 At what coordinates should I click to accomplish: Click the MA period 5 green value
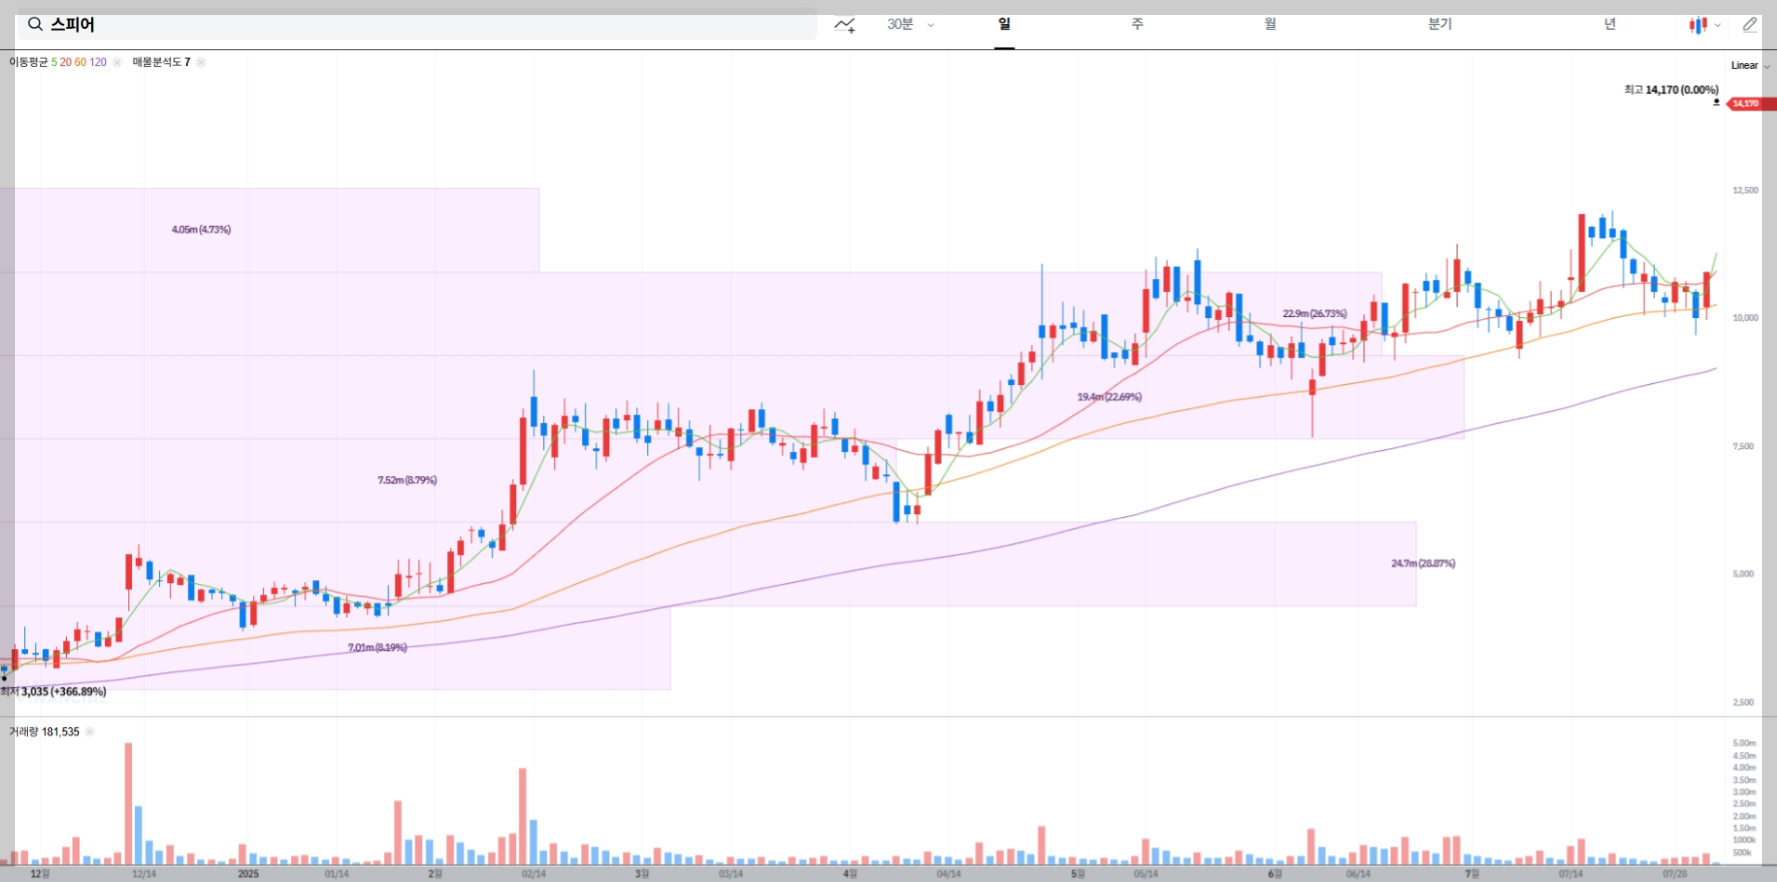pos(54,62)
